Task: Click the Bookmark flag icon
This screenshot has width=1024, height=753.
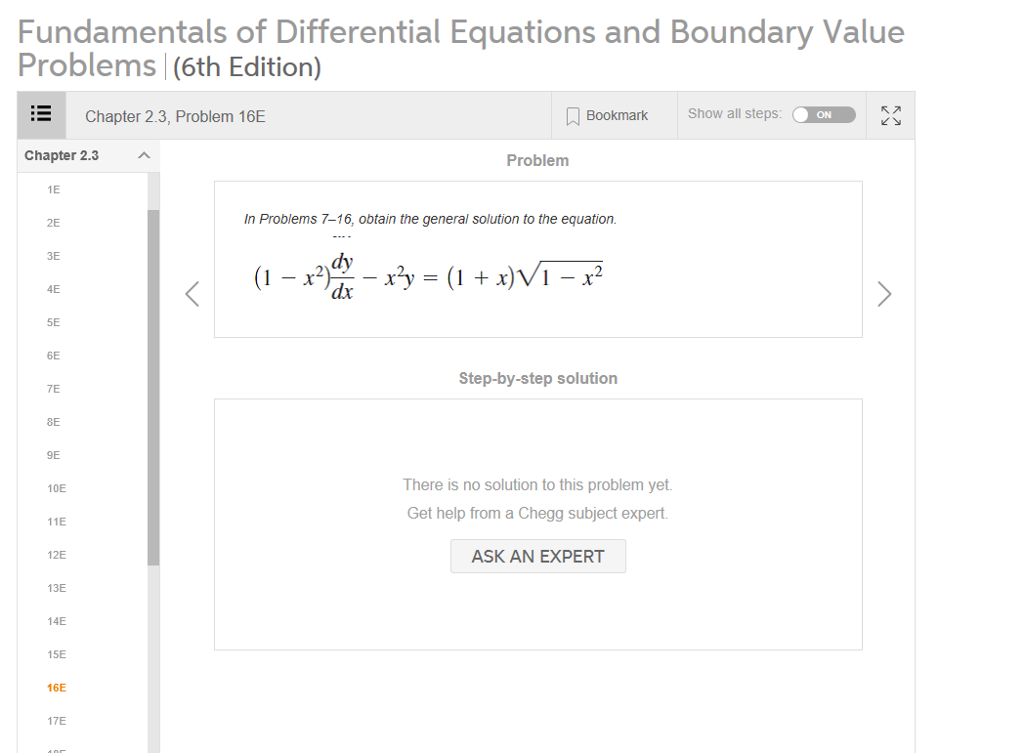Action: pos(572,114)
